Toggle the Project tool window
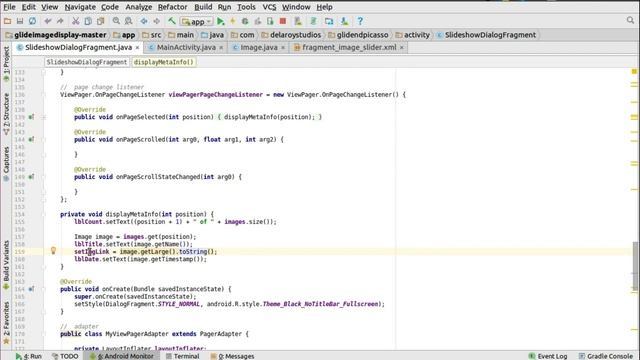 [x=6, y=64]
